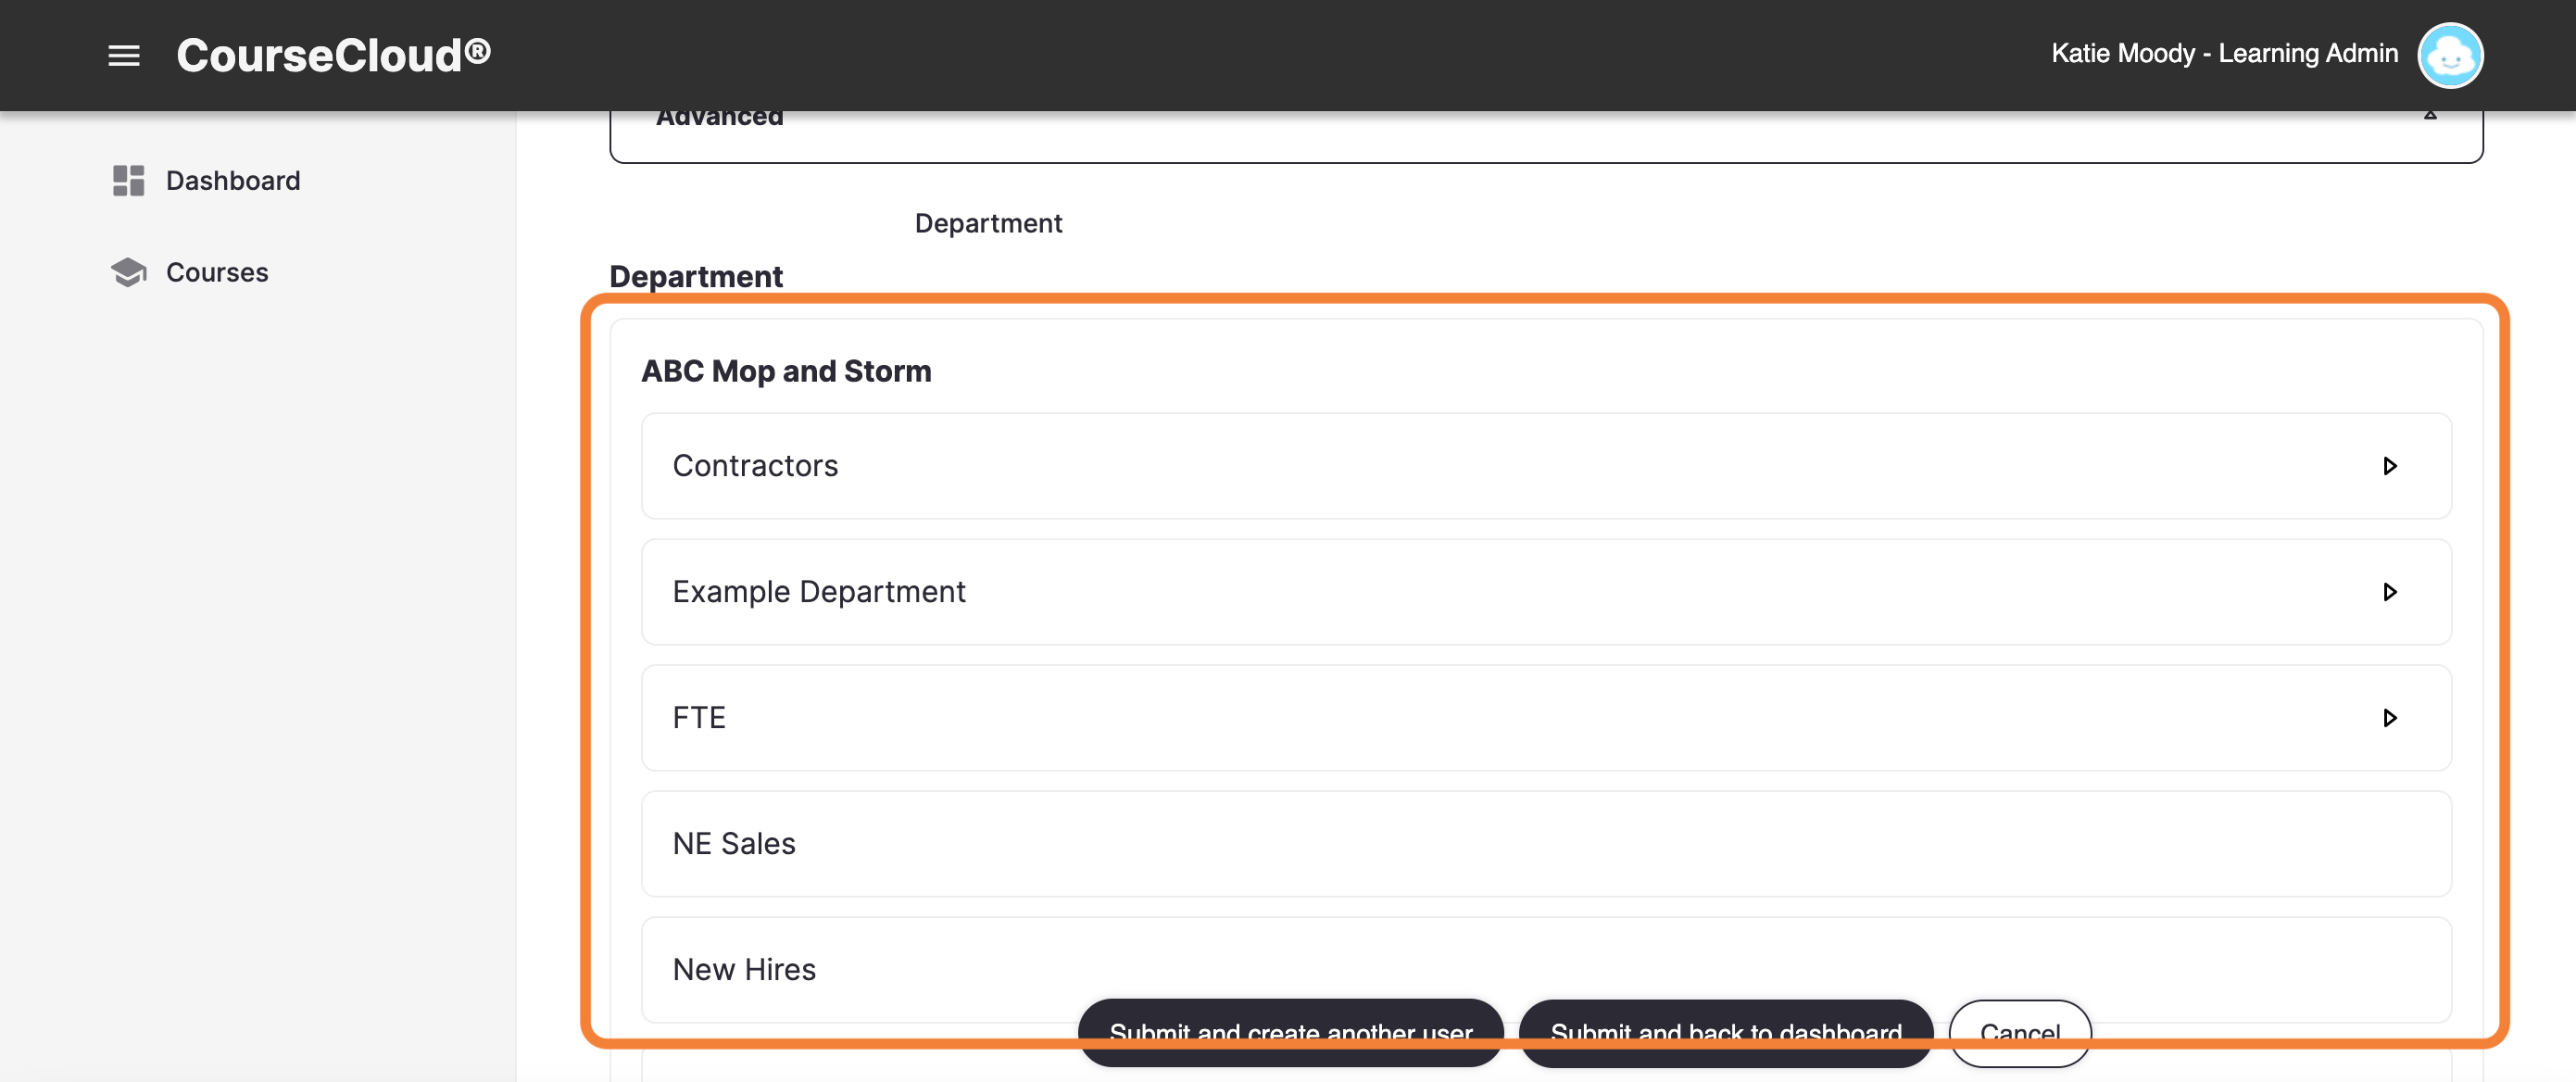Select the Example Department row
2576x1082 pixels.
(x=1546, y=592)
